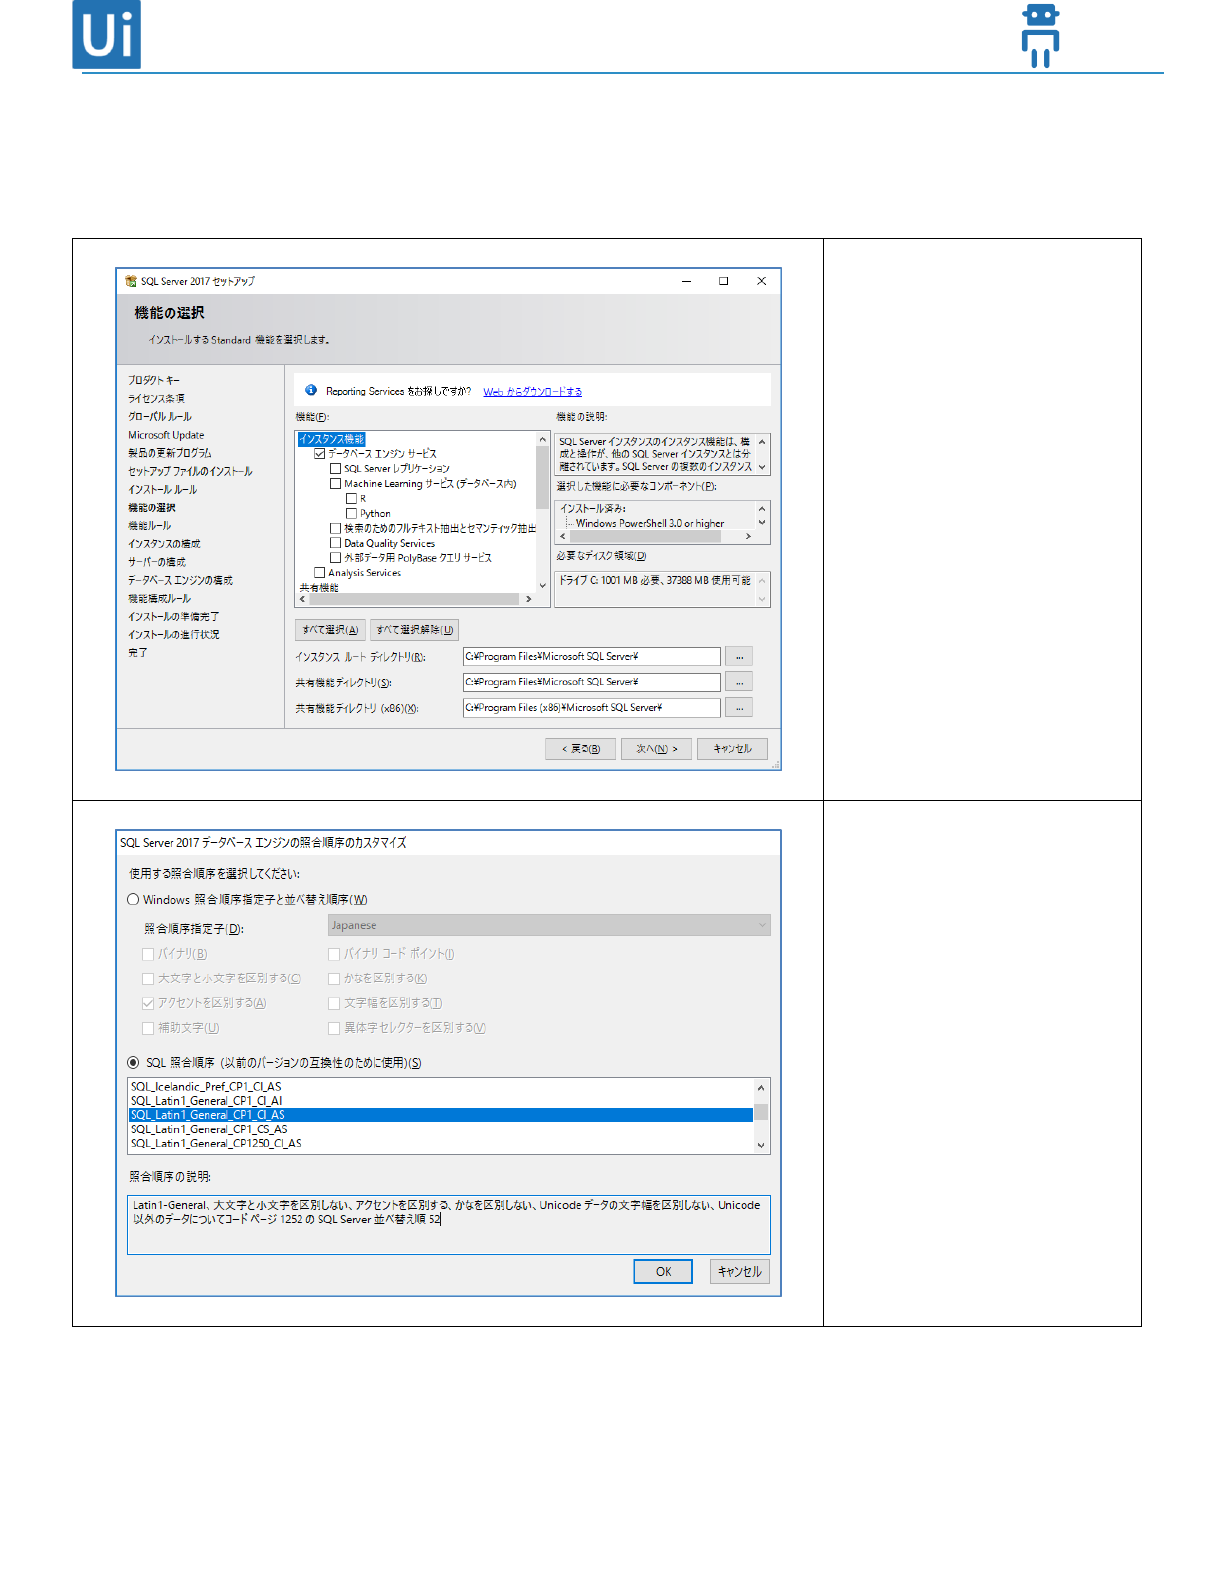1224x1584 pixels.
Task: Check the Python feature checkbox
Action: pos(351,513)
